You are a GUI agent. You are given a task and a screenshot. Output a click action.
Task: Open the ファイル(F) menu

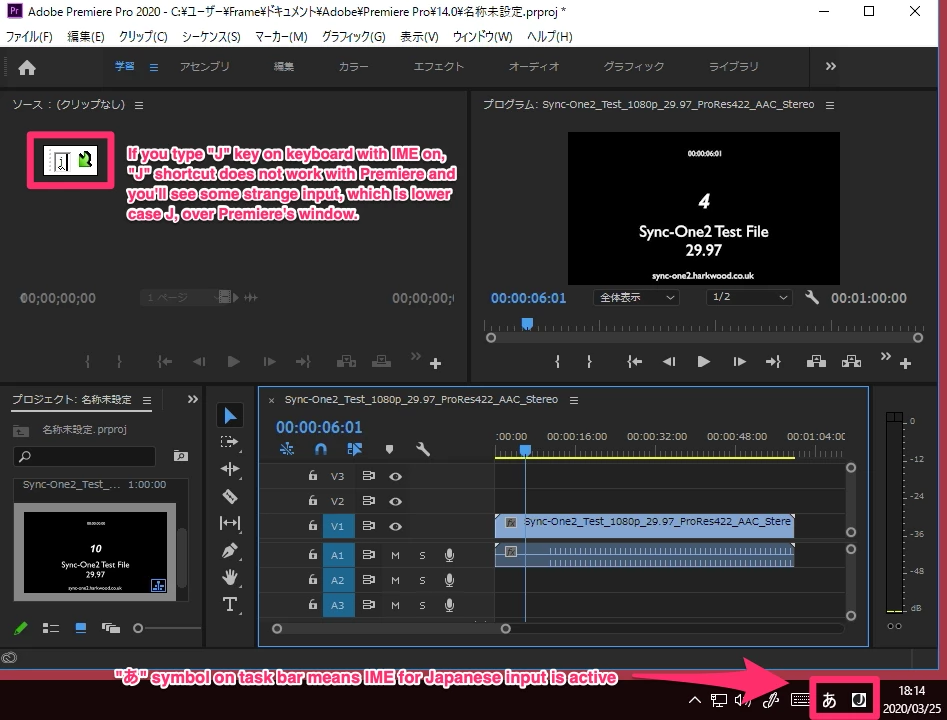[x=29, y=37]
